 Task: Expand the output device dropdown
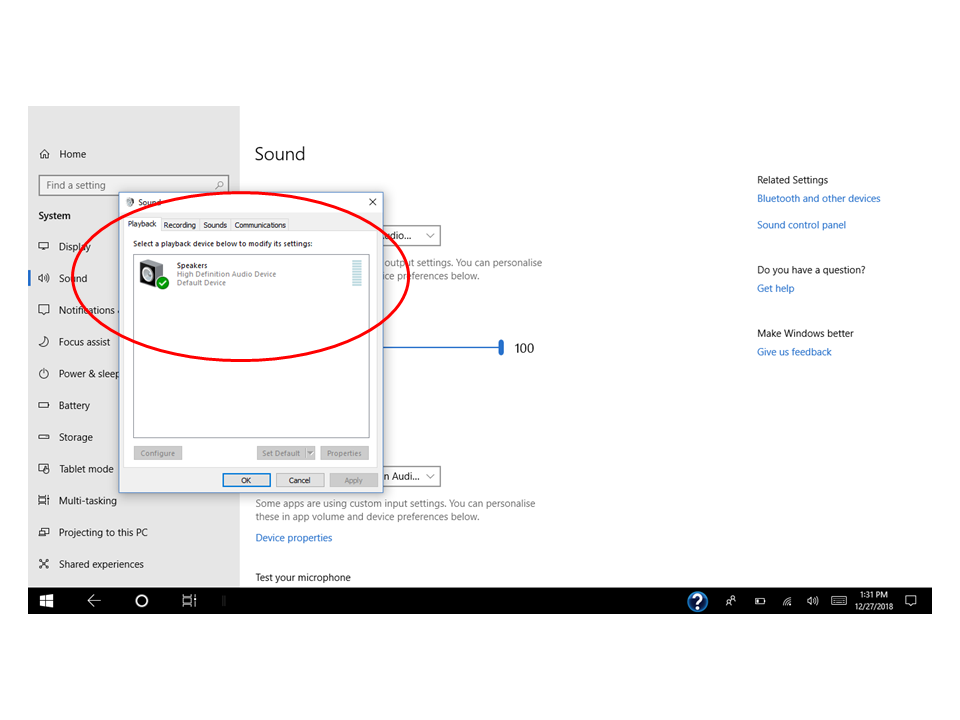tap(430, 236)
